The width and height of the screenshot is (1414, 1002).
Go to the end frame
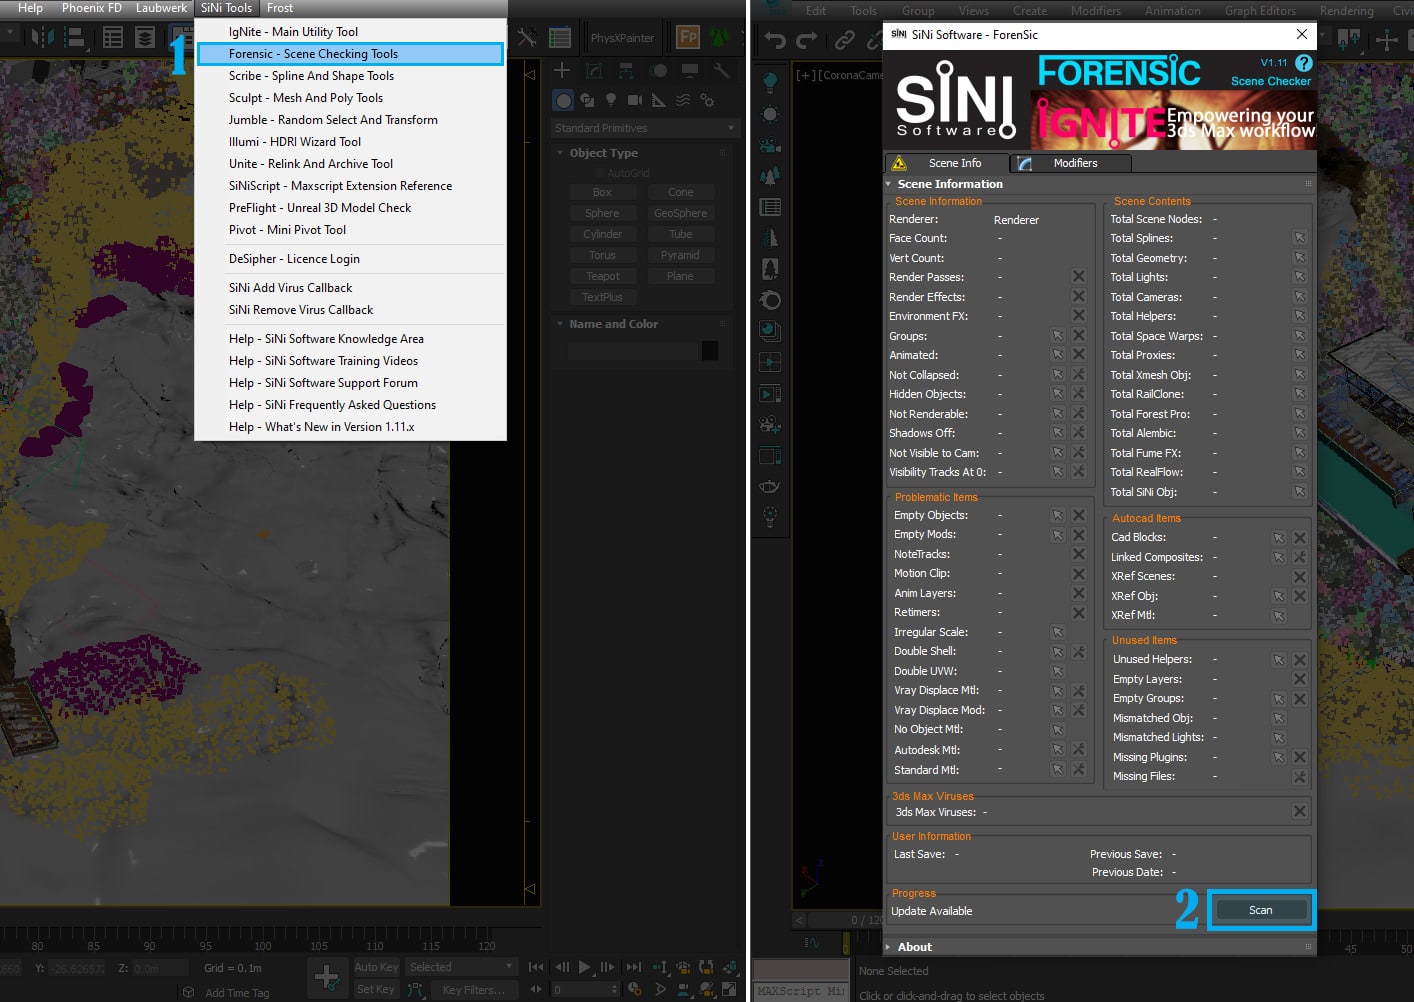633,967
